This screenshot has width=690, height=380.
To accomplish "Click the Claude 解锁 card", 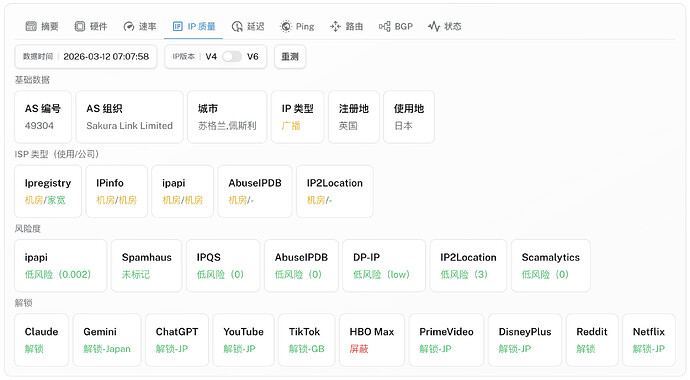I will [41, 340].
